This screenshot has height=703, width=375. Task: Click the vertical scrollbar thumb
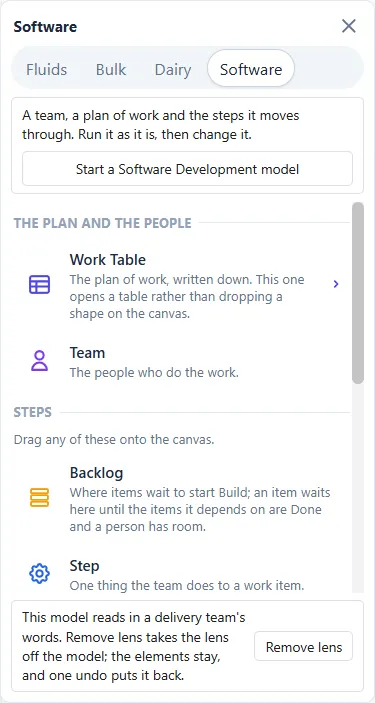[x=358, y=293]
